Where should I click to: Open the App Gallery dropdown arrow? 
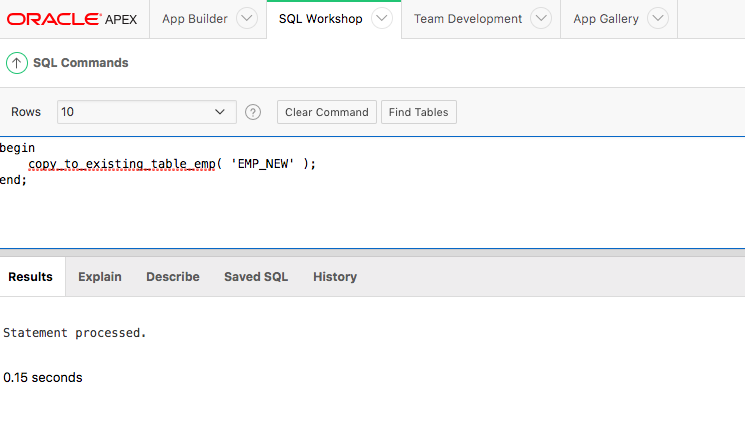point(658,19)
